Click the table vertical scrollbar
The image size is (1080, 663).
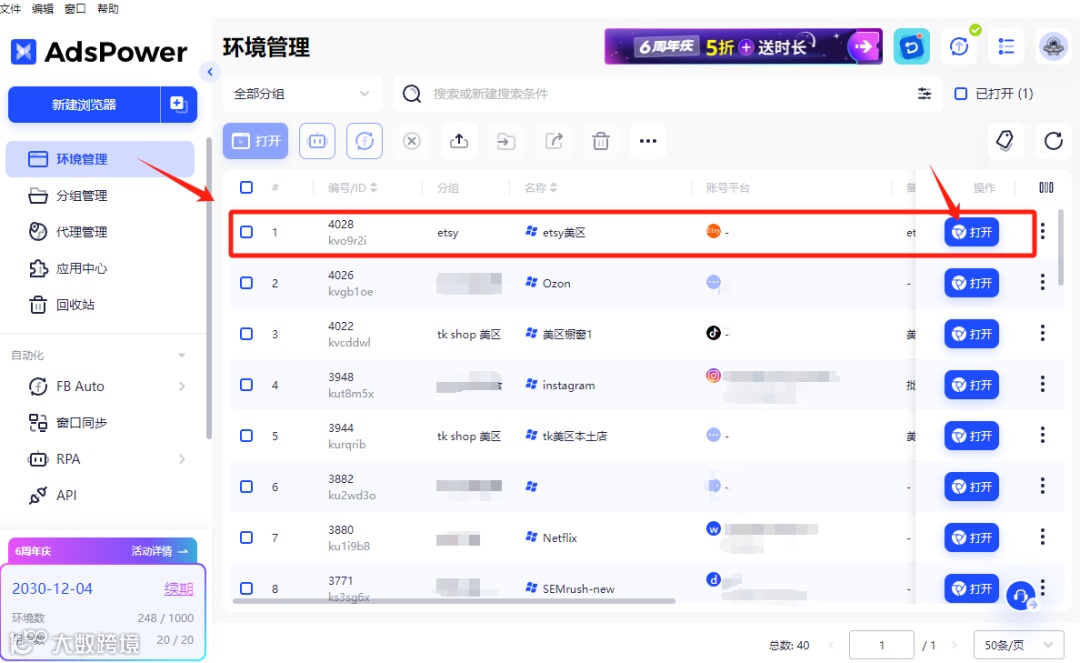click(x=1060, y=248)
